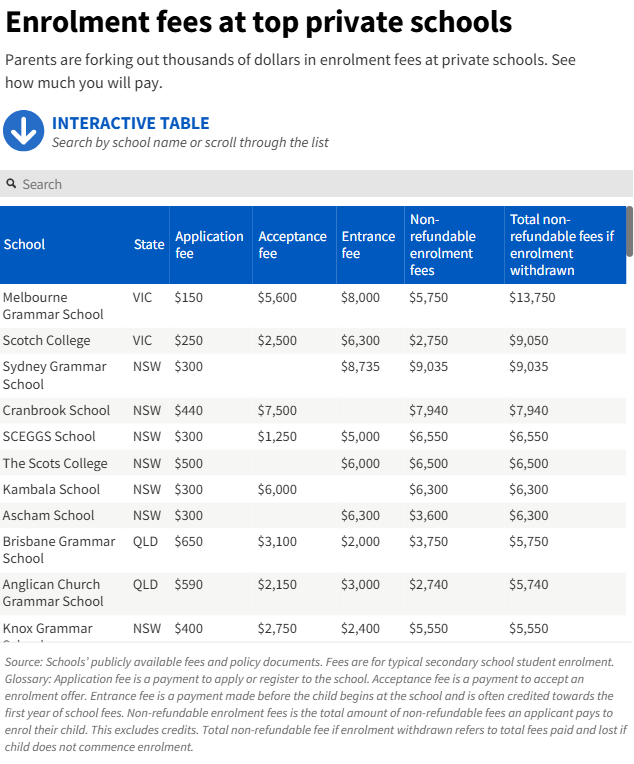Viewport: 634px width, 764px height.
Task: Sort table by State column
Action: point(149,245)
